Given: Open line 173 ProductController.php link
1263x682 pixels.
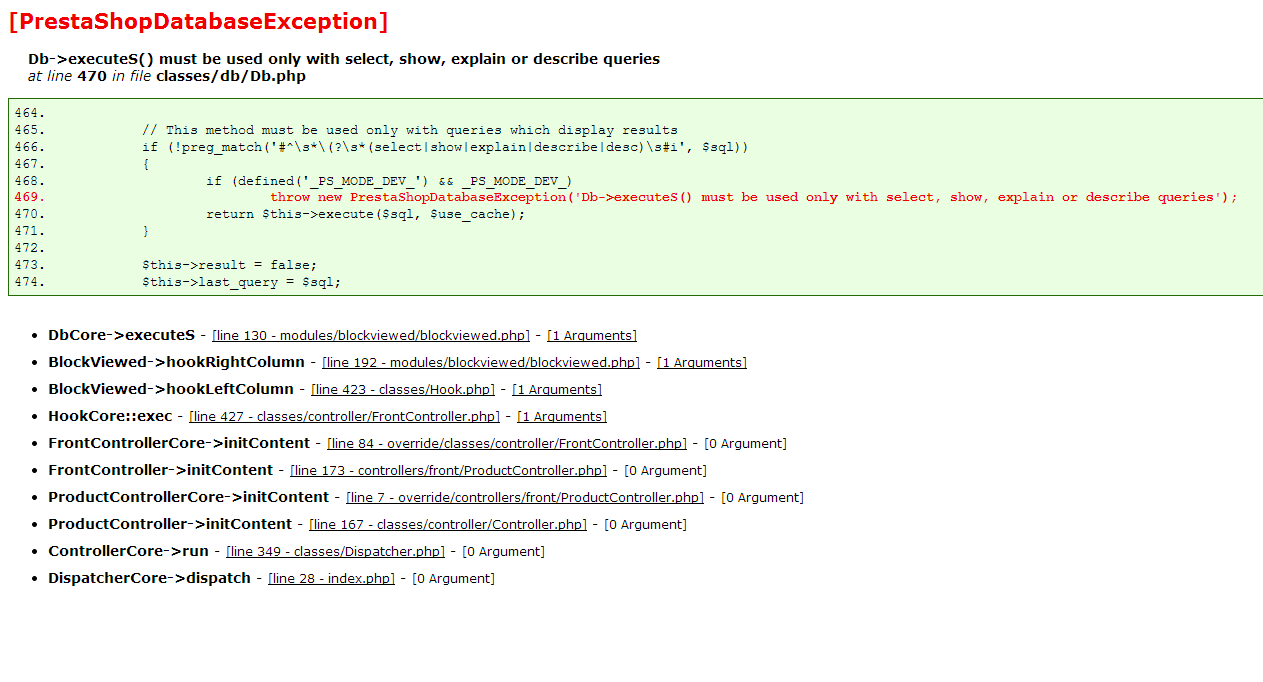Looking at the screenshot, I should point(448,471).
